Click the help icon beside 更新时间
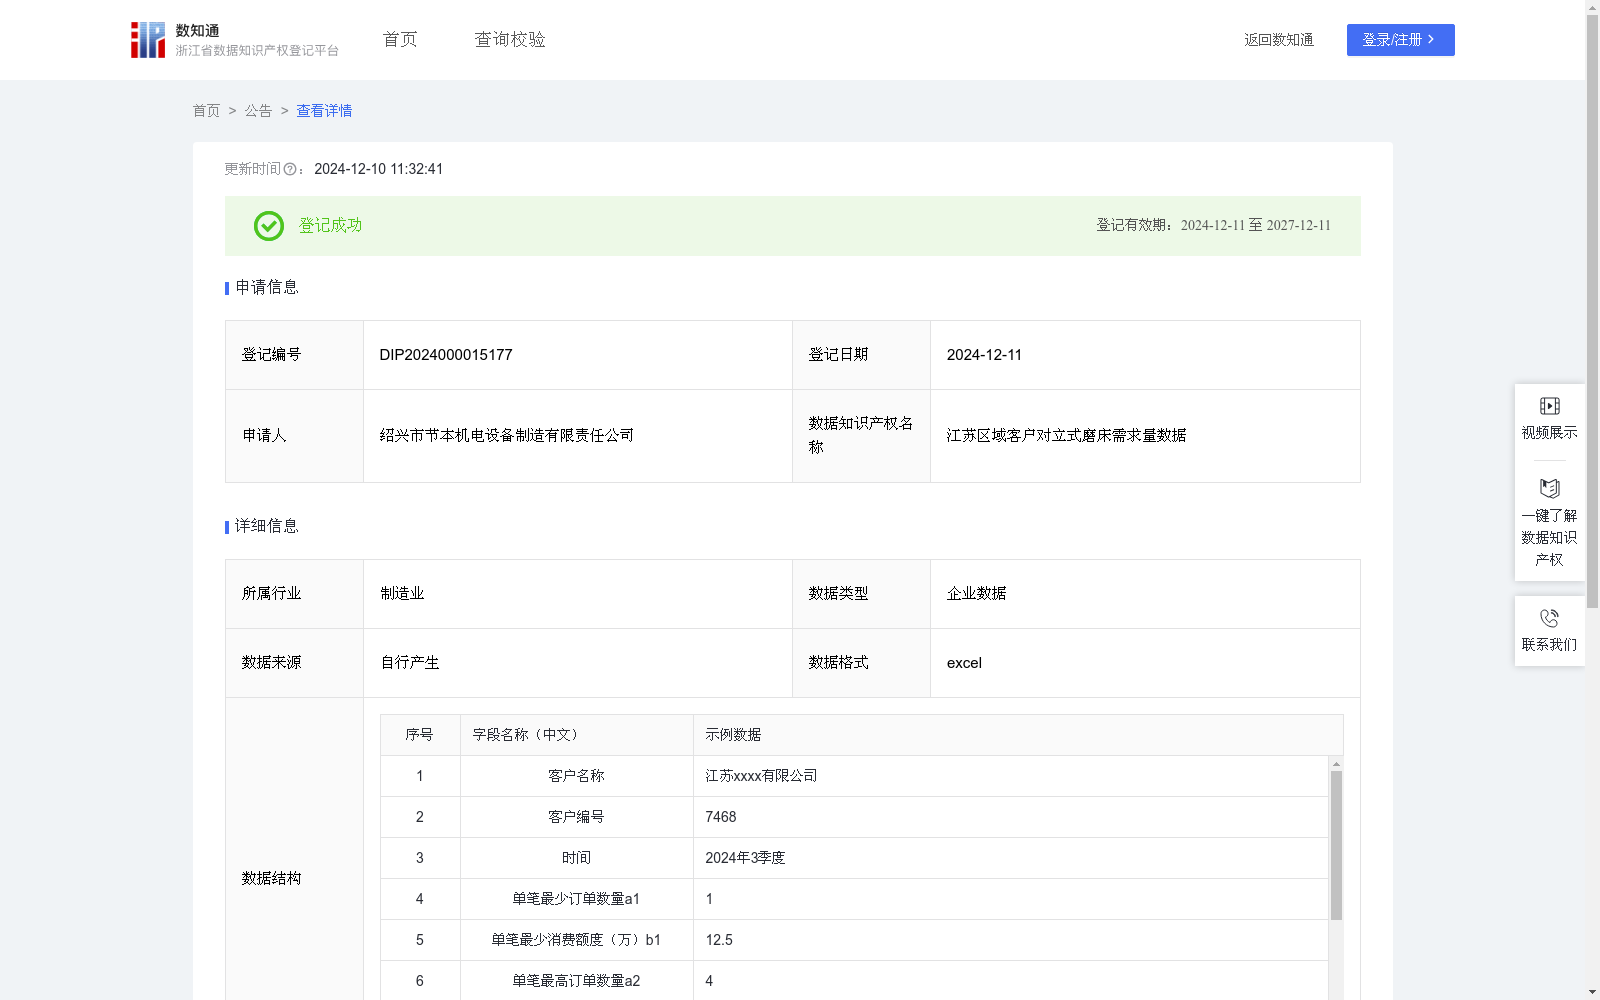1600x1000 pixels. 290,169
